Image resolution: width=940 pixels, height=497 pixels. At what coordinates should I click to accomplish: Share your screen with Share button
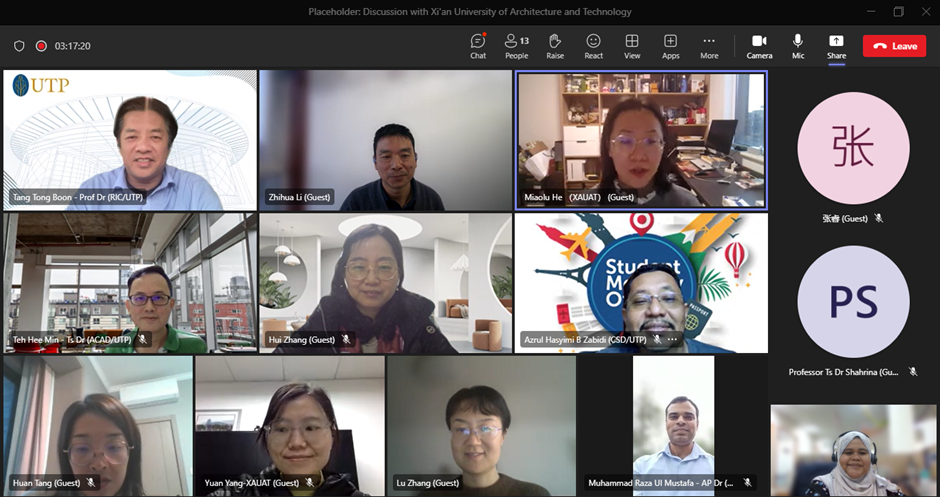pyautogui.click(x=836, y=45)
